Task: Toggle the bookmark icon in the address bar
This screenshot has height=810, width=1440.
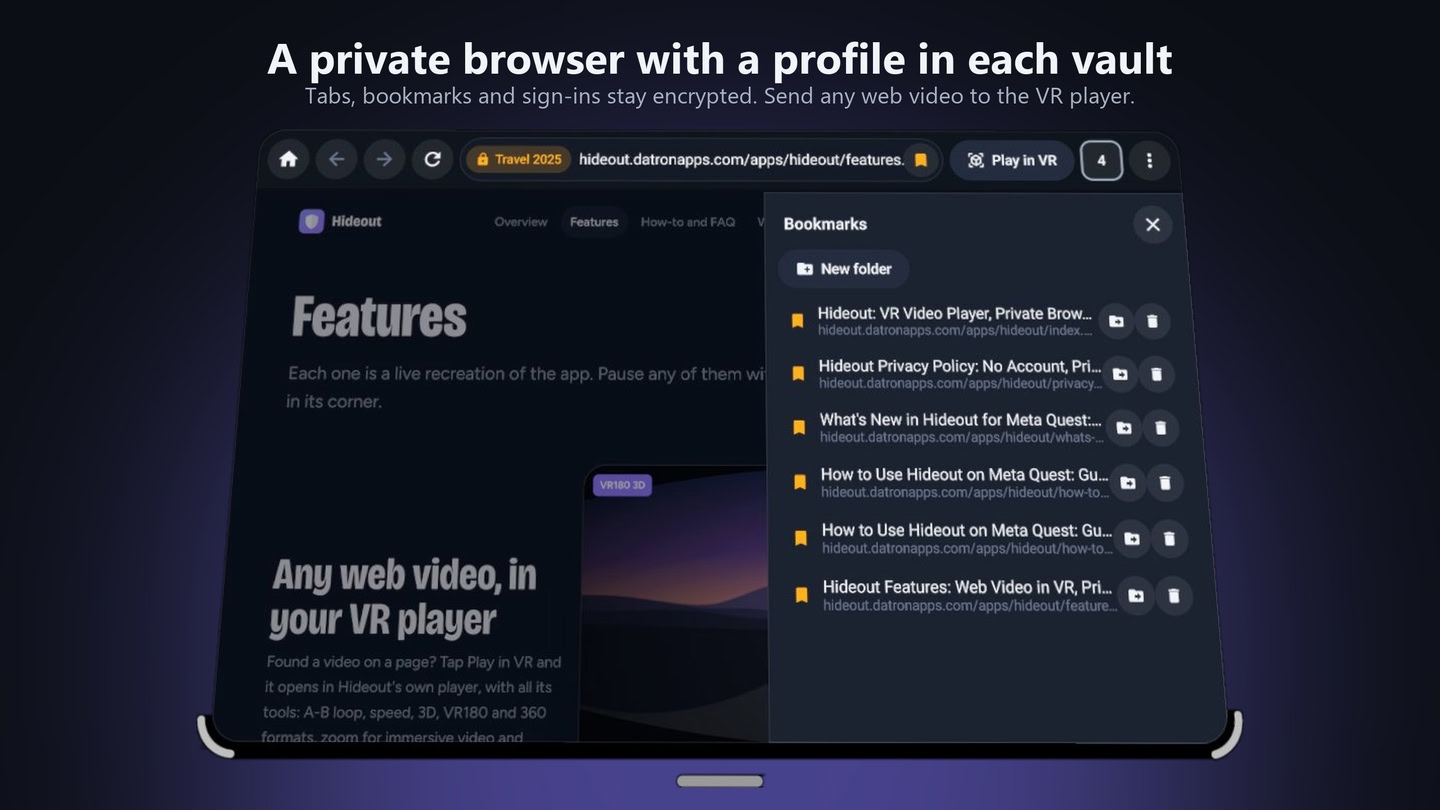Action: point(921,160)
